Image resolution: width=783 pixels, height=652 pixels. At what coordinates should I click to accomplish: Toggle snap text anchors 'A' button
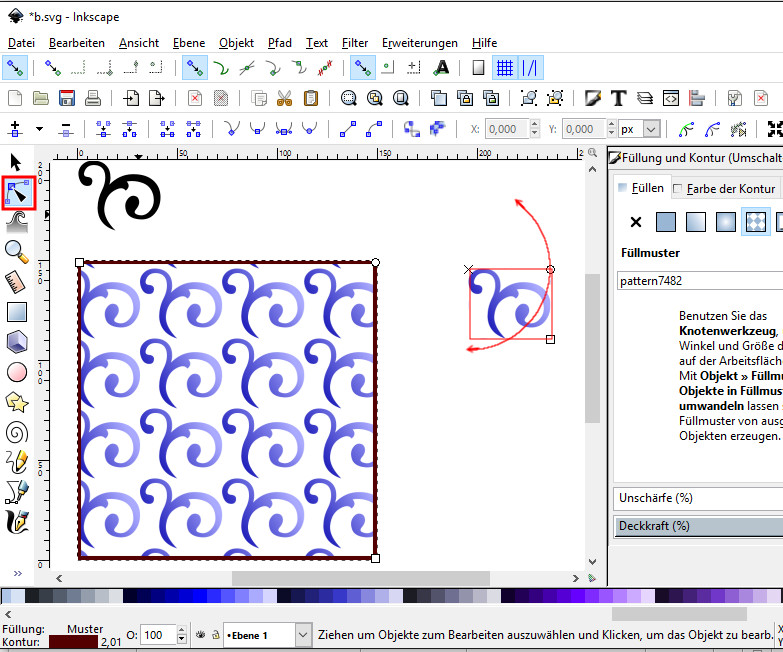[x=440, y=67]
